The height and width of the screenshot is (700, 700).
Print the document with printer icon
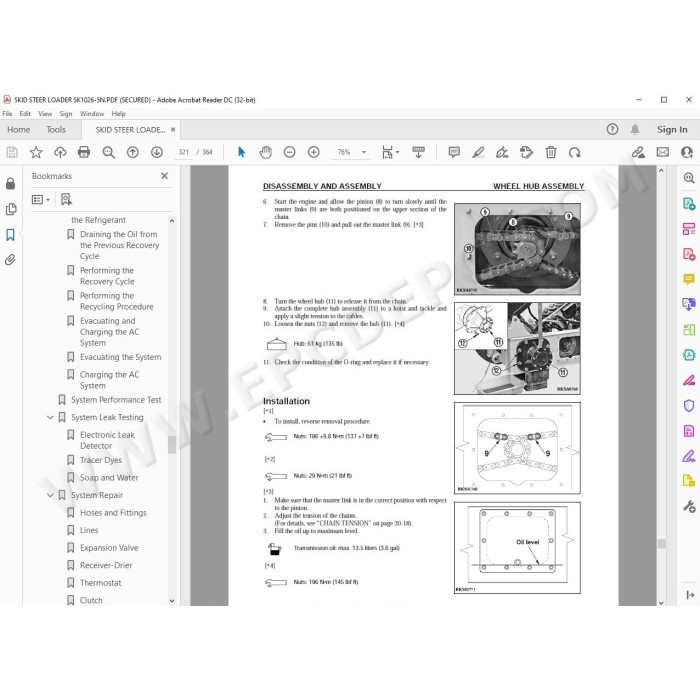click(x=84, y=153)
